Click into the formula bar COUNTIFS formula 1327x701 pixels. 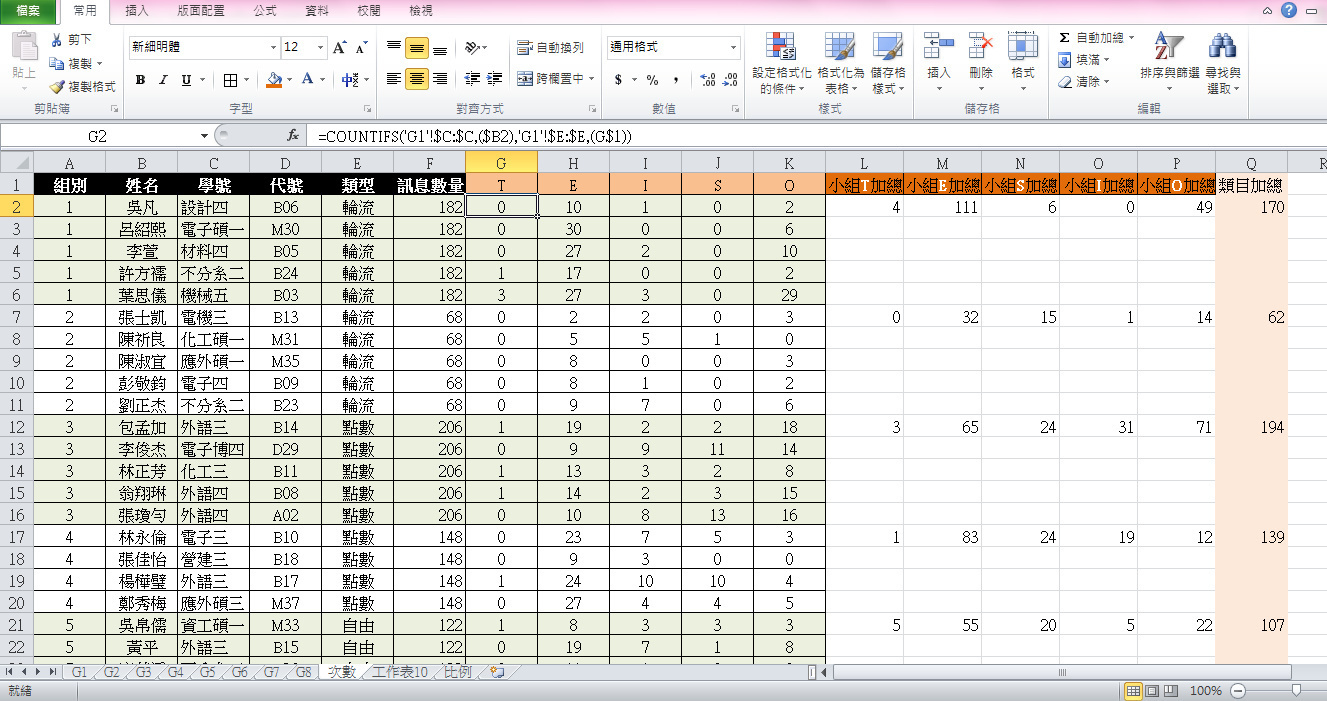475,135
